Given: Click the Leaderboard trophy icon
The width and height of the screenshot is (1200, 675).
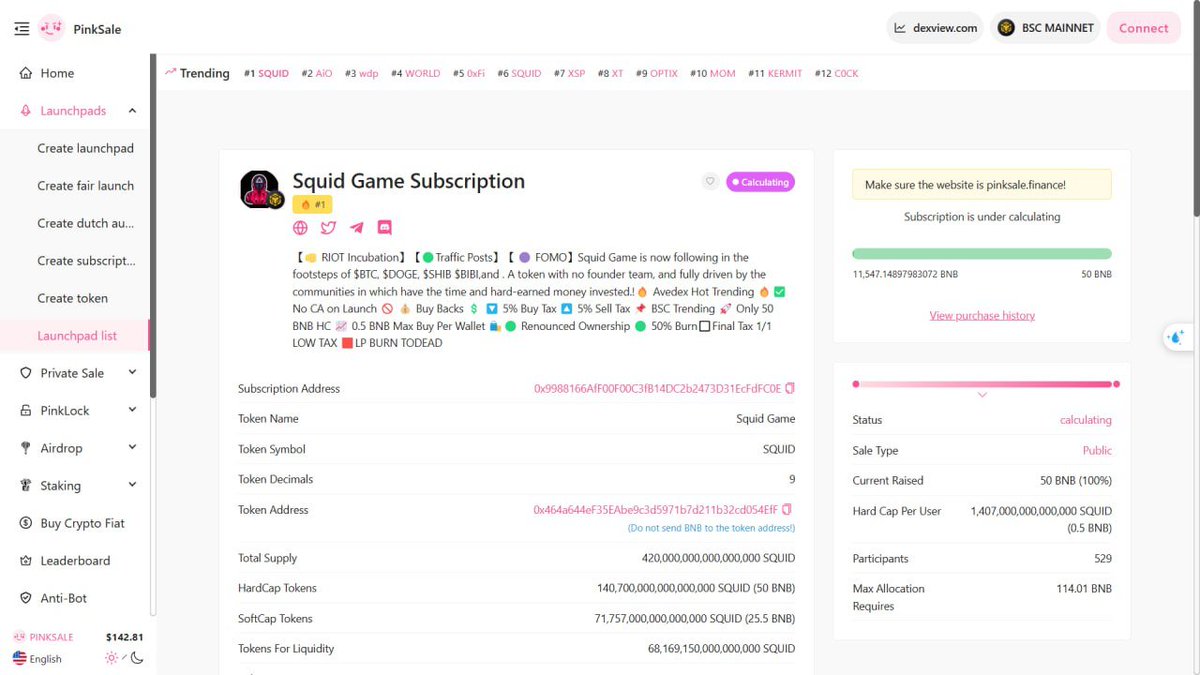Looking at the screenshot, I should coord(26,561).
